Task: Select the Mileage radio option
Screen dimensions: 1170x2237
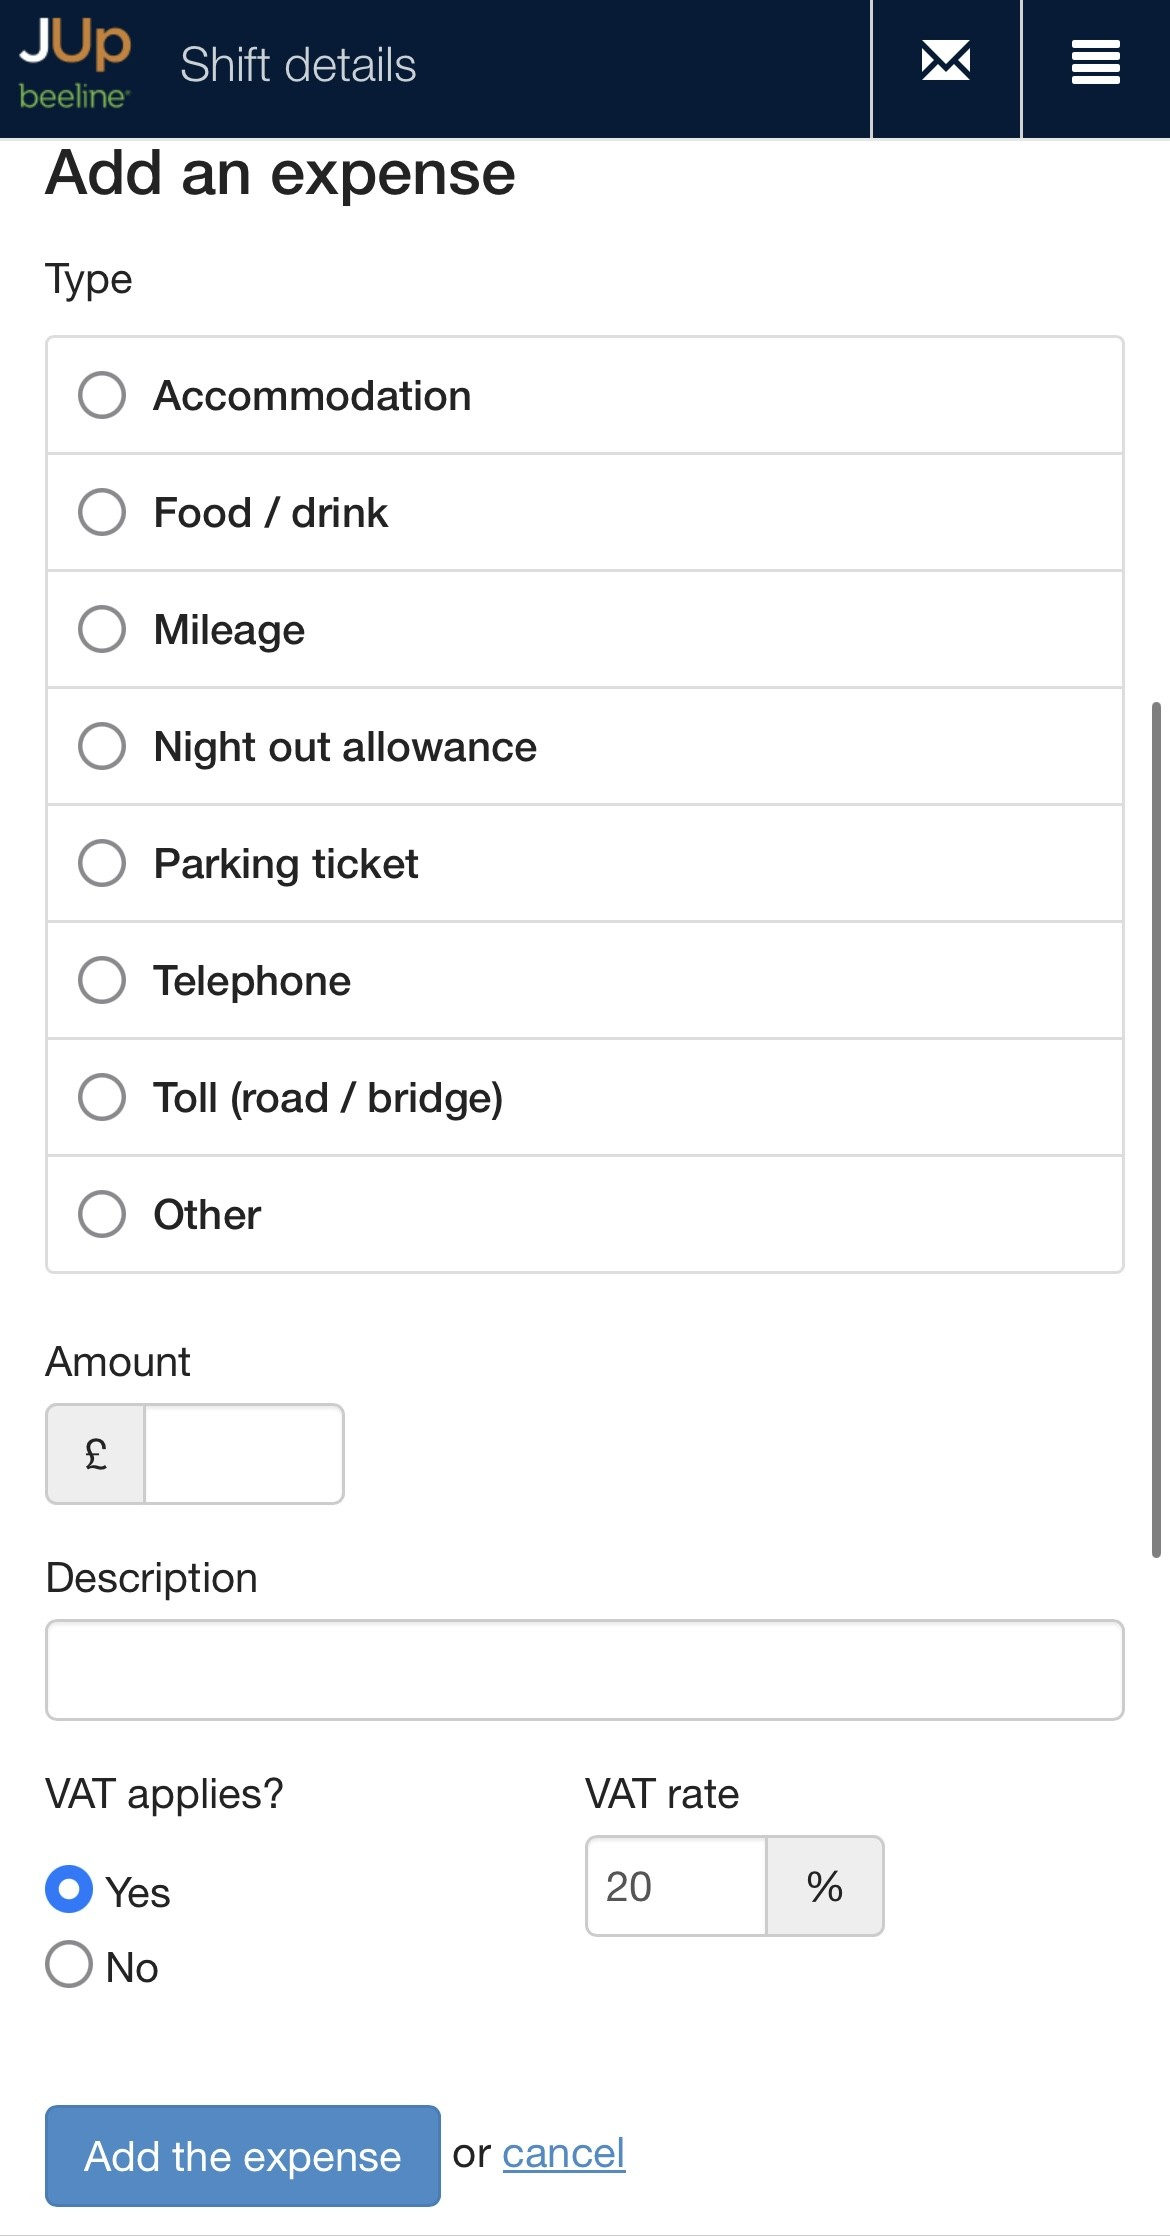Action: click(x=102, y=630)
